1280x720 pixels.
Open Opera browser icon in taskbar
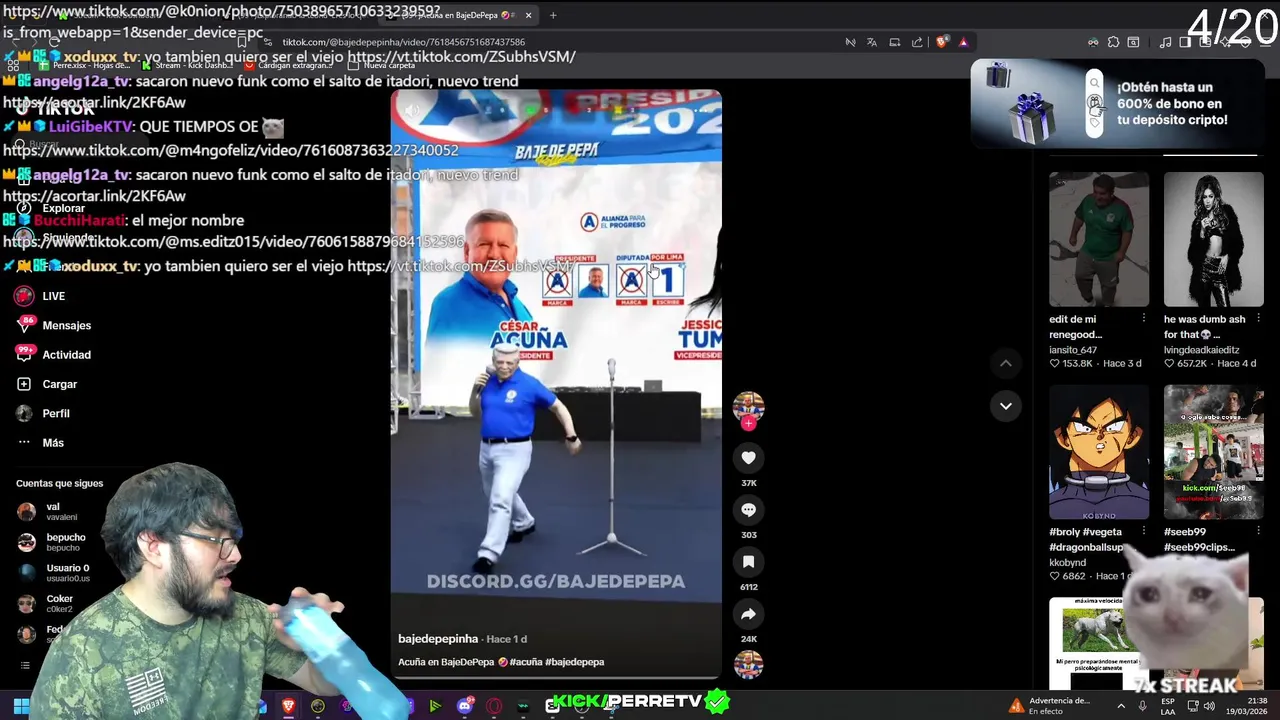point(493,706)
